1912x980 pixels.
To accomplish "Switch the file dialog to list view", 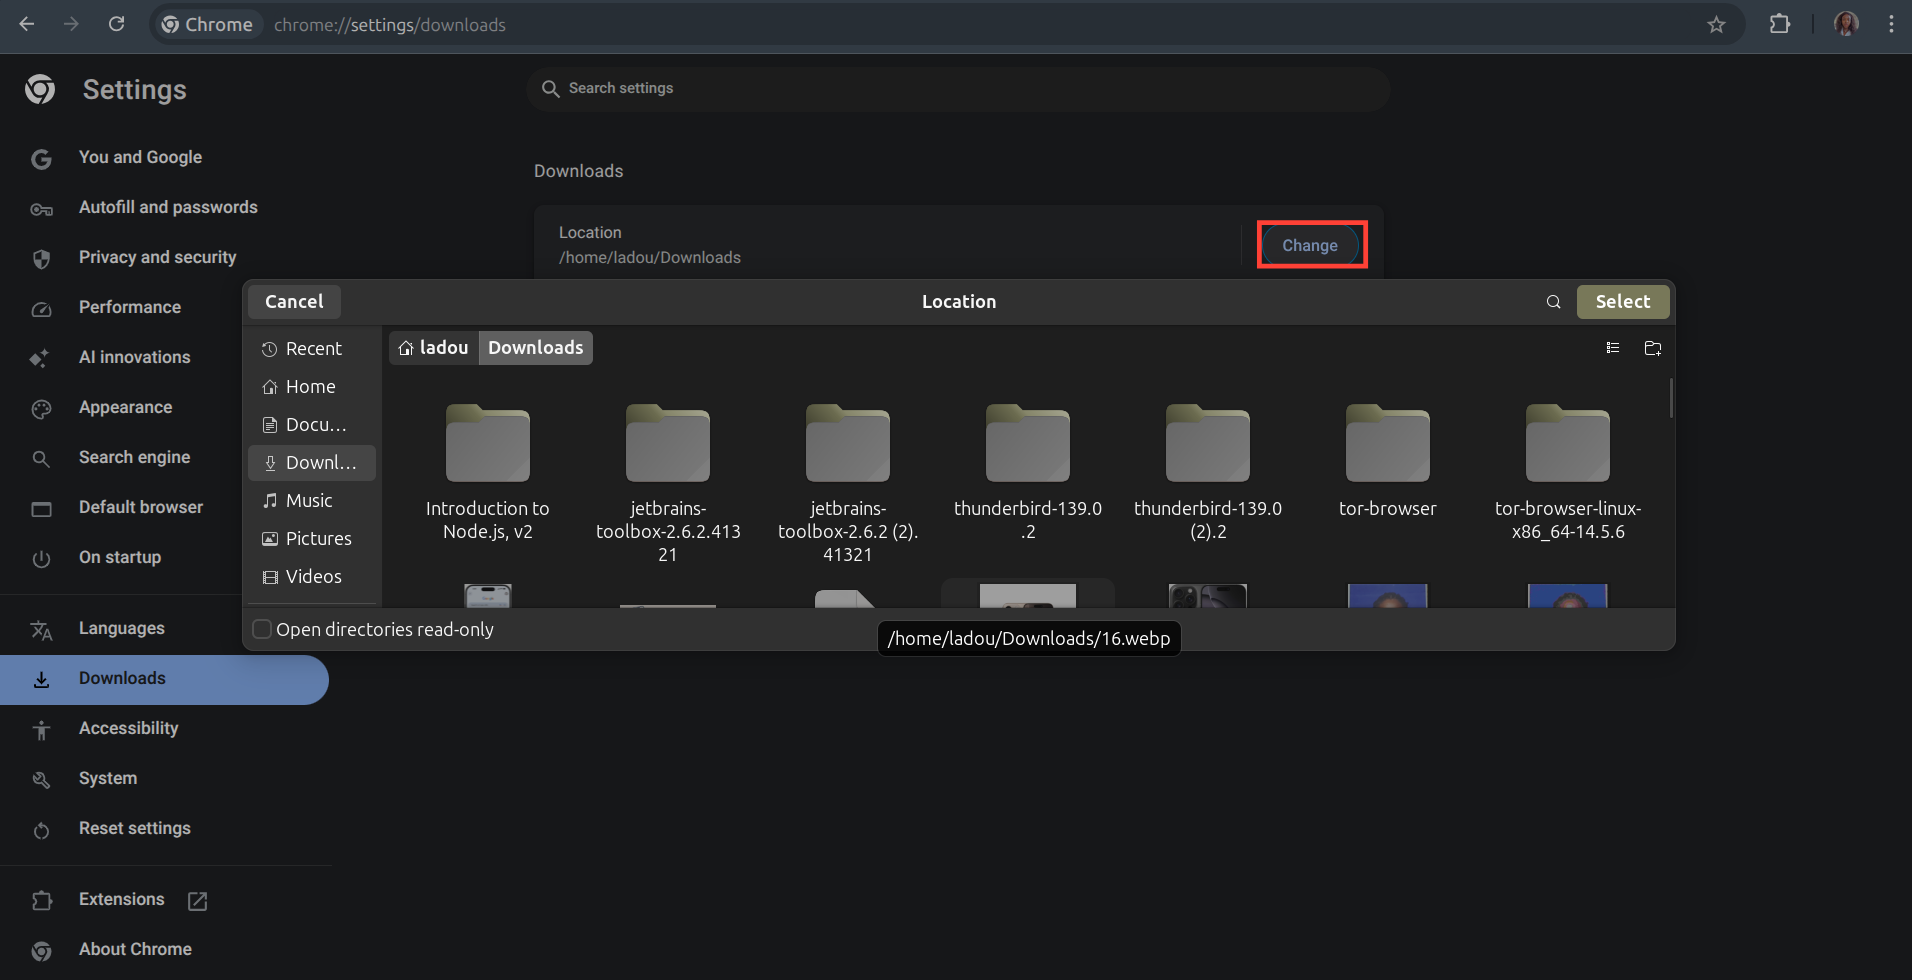I will [x=1612, y=347].
